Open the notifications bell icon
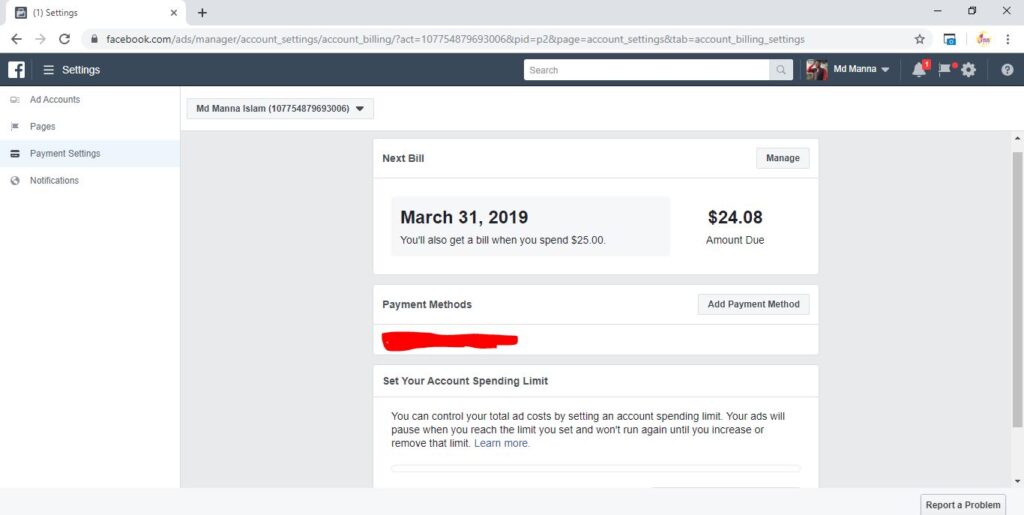This screenshot has height=515, width=1024. [920, 69]
